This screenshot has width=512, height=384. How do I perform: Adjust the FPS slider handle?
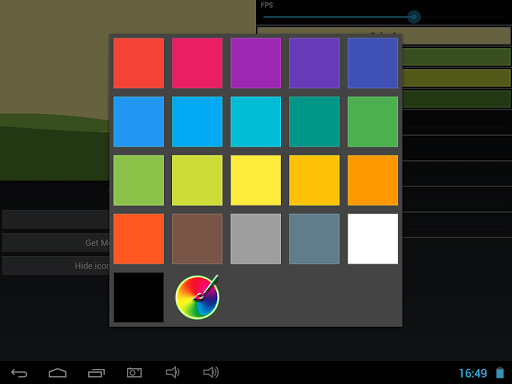414,17
